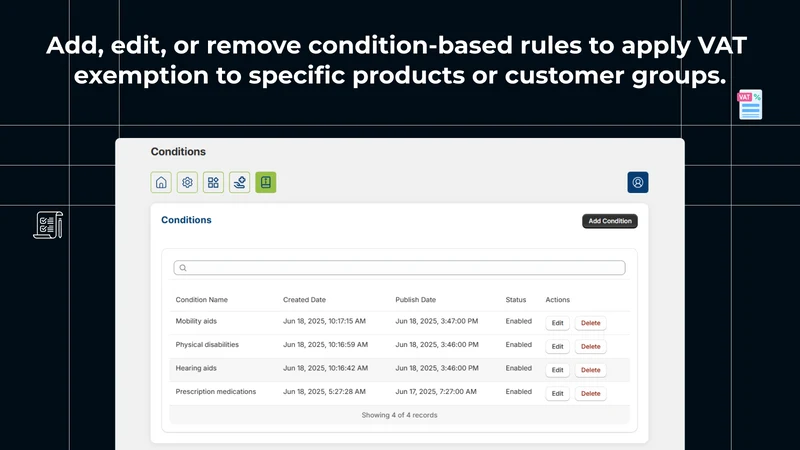
Task: Click the Status column header
Action: pos(515,299)
